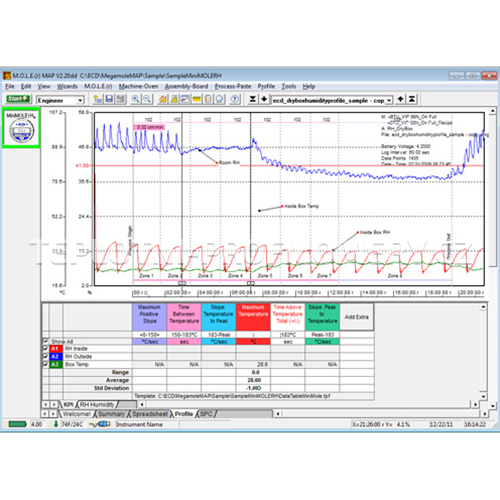Click the data table scroll down arrow
This screenshot has width=500, height=500.
tap(483, 396)
